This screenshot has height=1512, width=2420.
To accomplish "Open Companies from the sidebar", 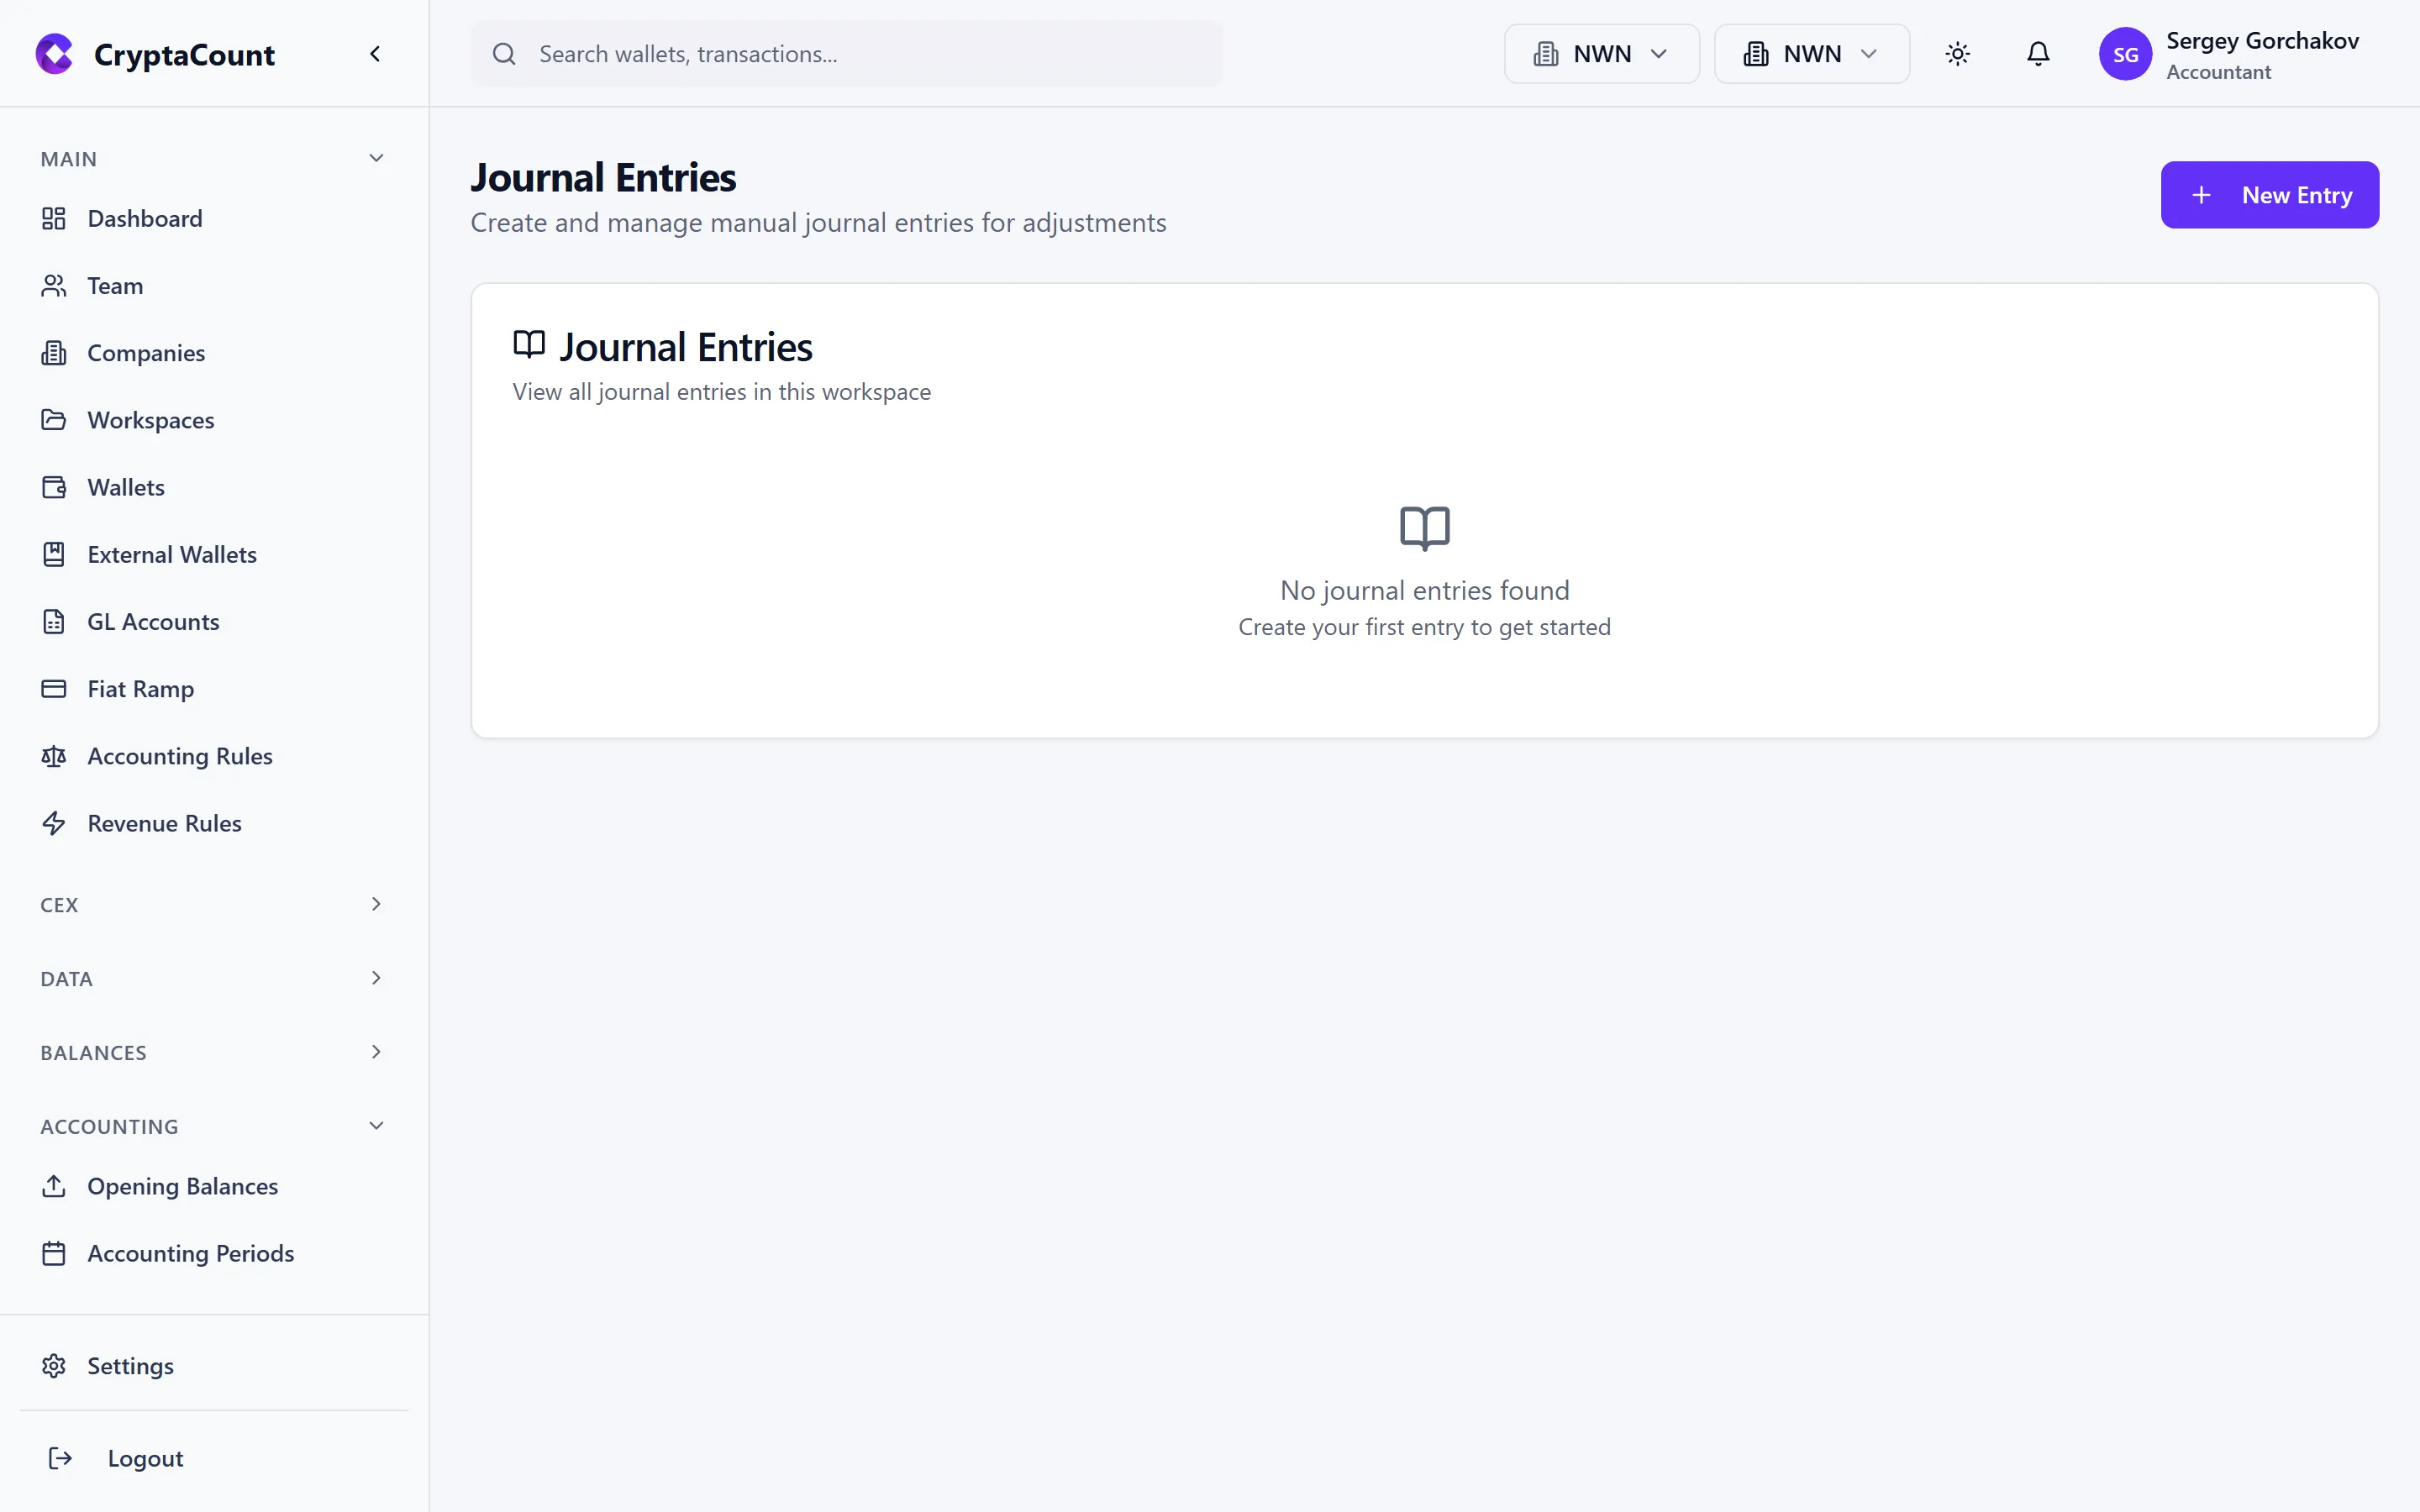I will tap(146, 352).
